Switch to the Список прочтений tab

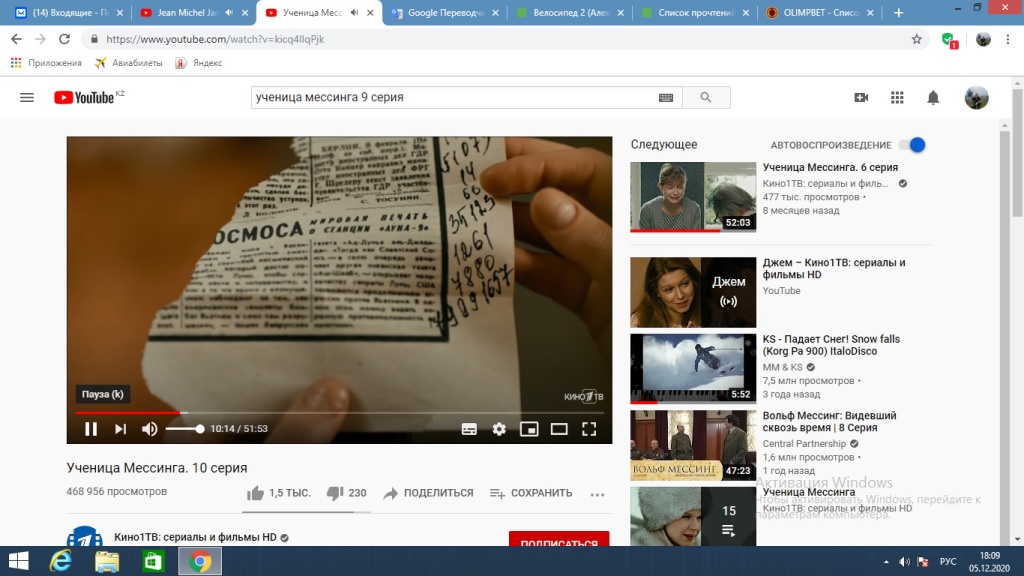pyautogui.click(x=695, y=12)
